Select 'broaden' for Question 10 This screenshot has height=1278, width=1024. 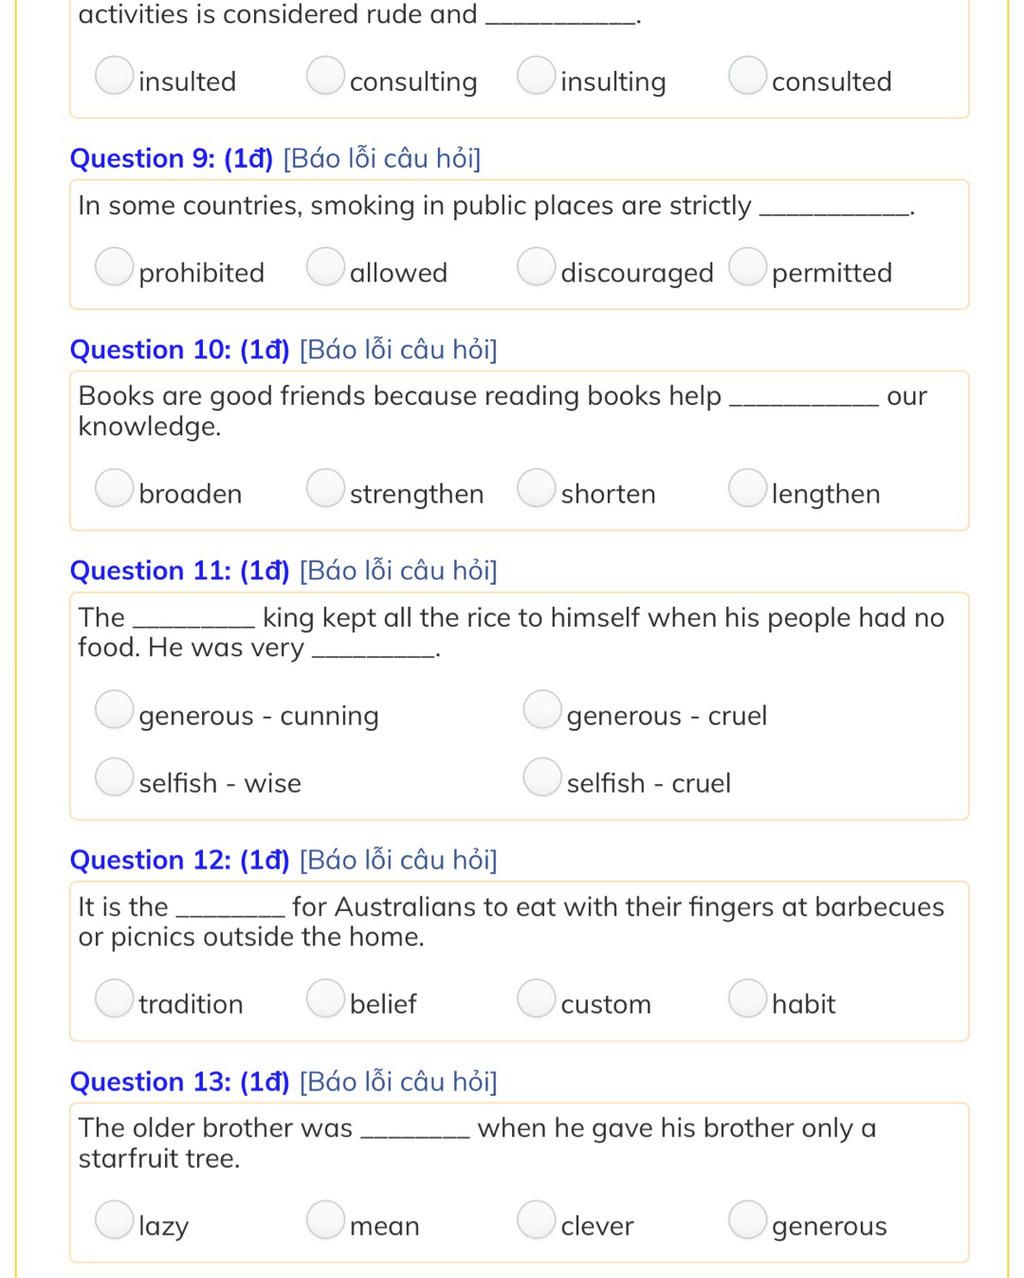pos(114,488)
